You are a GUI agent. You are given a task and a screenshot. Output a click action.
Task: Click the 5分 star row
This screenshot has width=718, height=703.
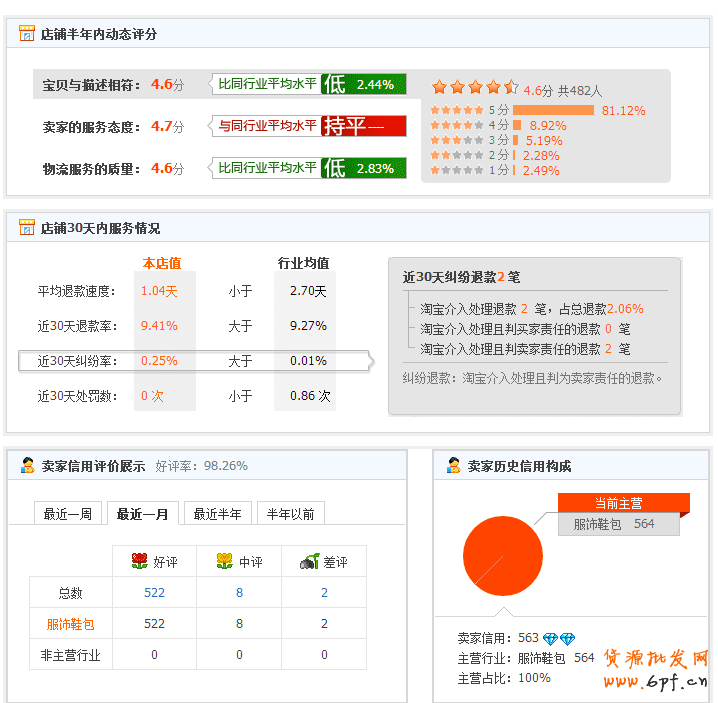(x=457, y=110)
